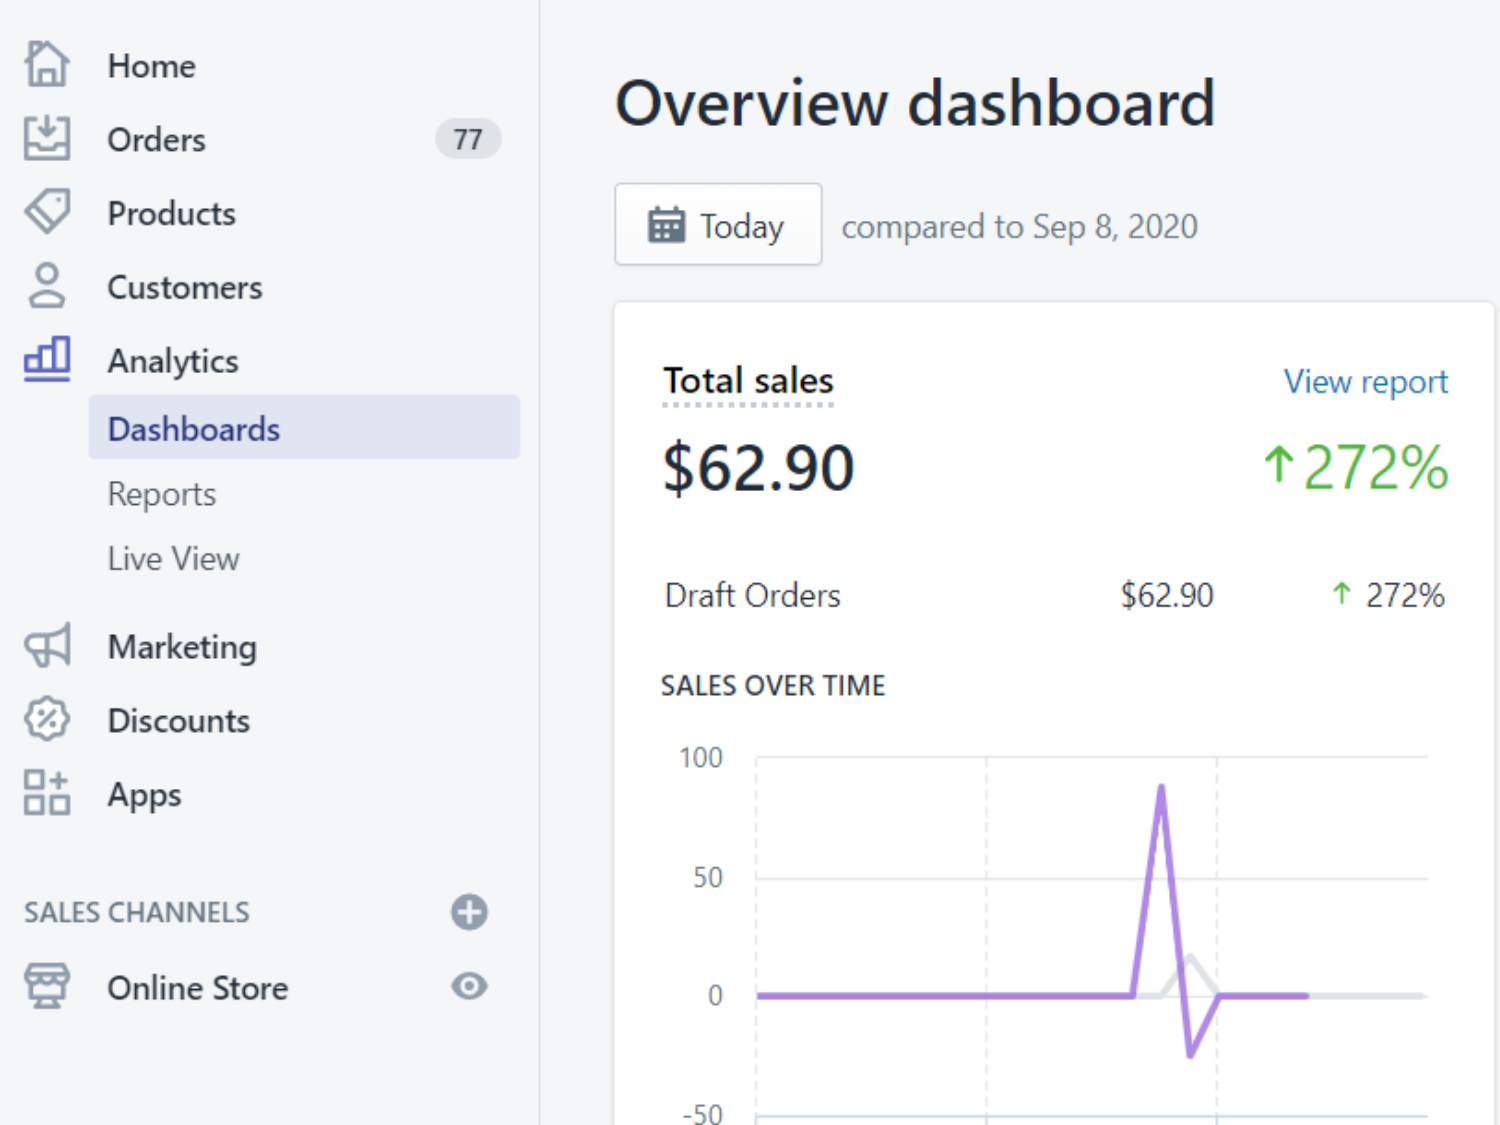The height and width of the screenshot is (1125, 1500).
Task: Open Live View from the Analytics menu
Action: [x=172, y=558]
